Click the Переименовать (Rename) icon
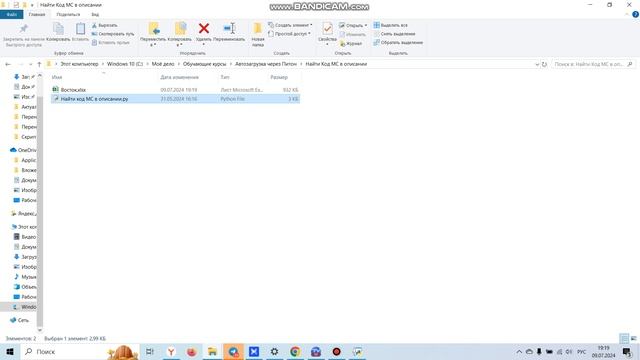The width and height of the screenshot is (640, 360). click(x=229, y=29)
